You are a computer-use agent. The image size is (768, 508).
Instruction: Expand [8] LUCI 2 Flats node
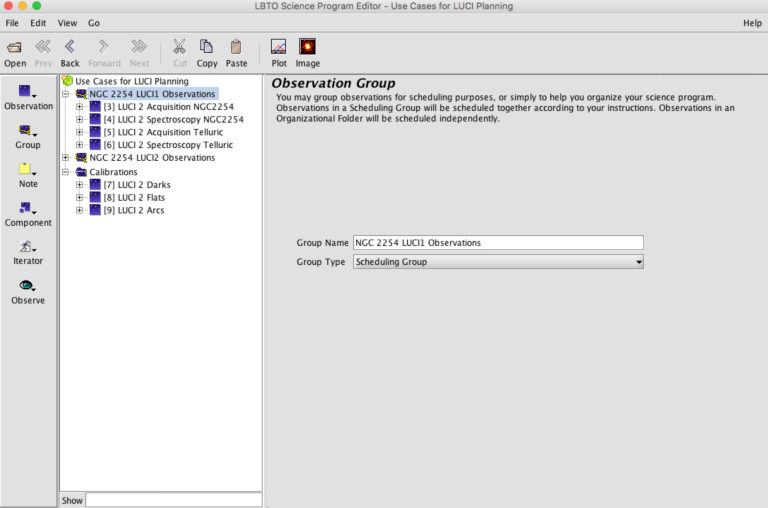[79, 197]
